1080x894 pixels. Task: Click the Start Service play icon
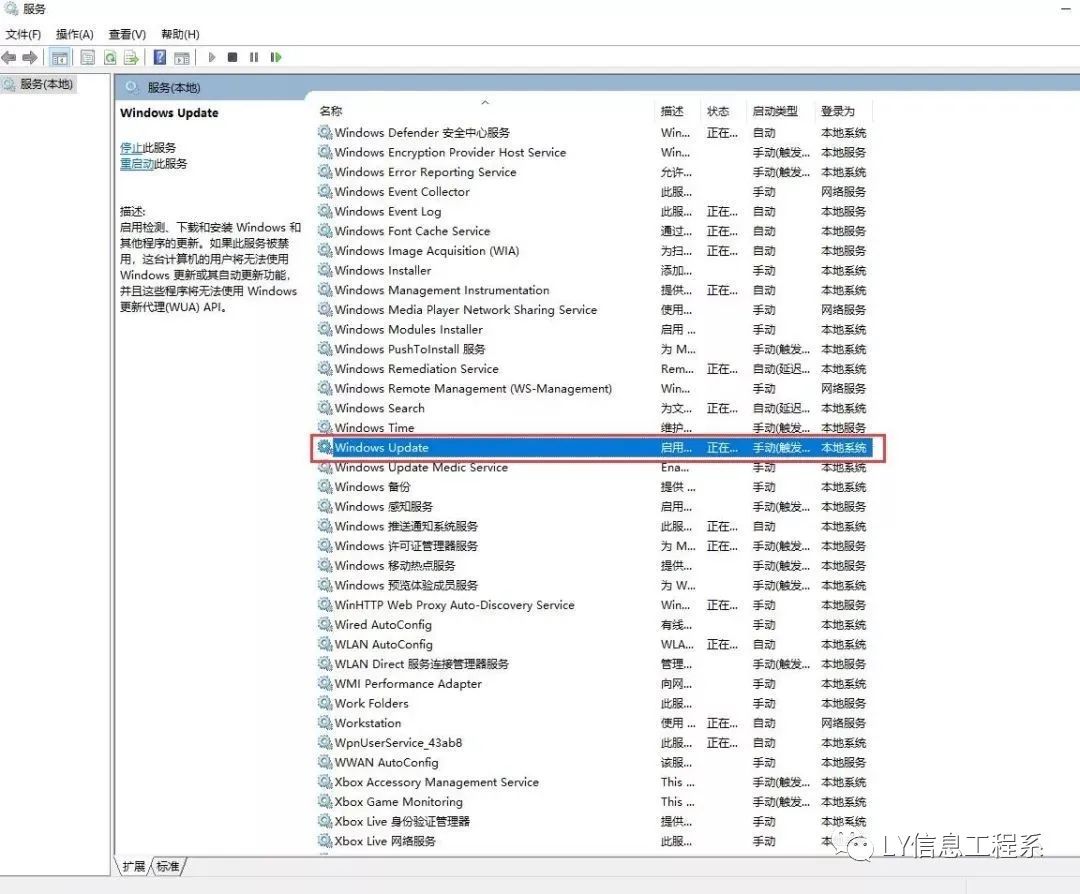[212, 57]
